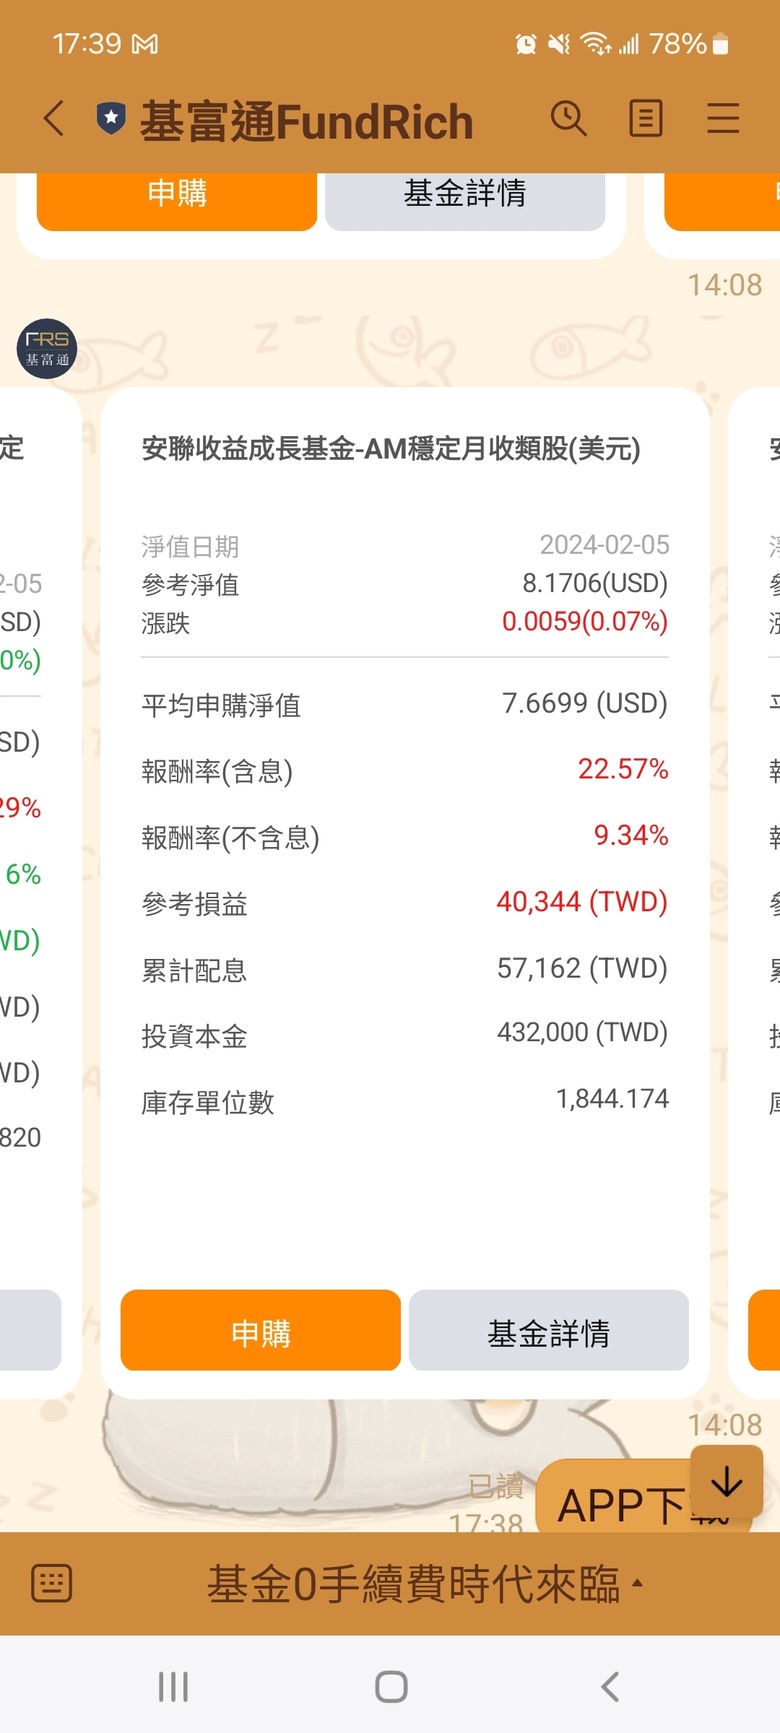
Task: Open 基金詳情 on the 安聯收益成長基金 card
Action: coord(549,1331)
